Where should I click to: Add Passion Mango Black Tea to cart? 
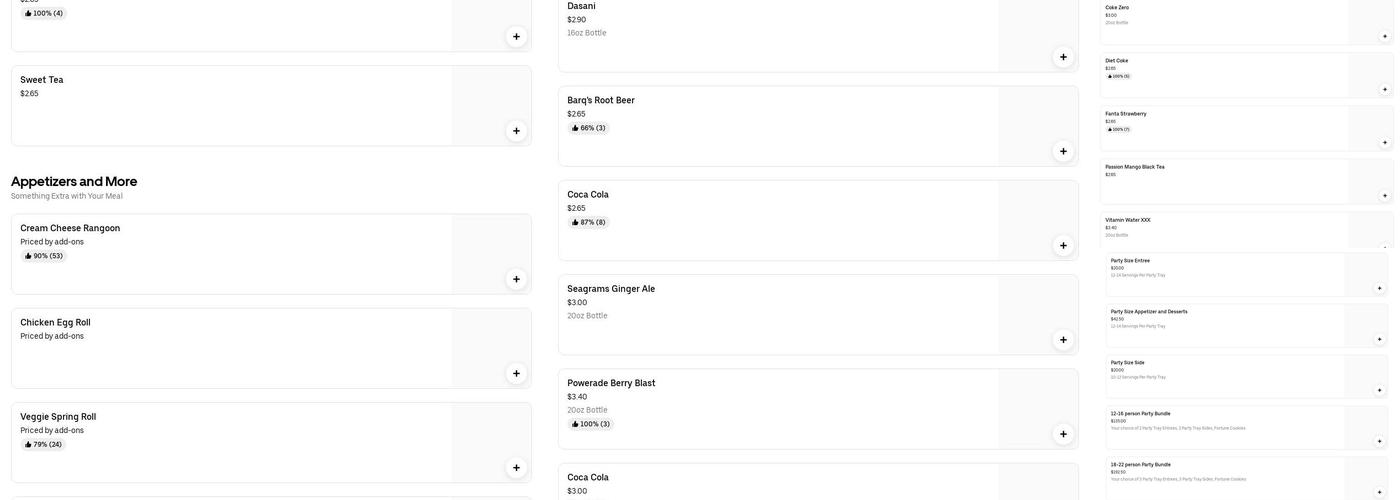[x=1385, y=196]
